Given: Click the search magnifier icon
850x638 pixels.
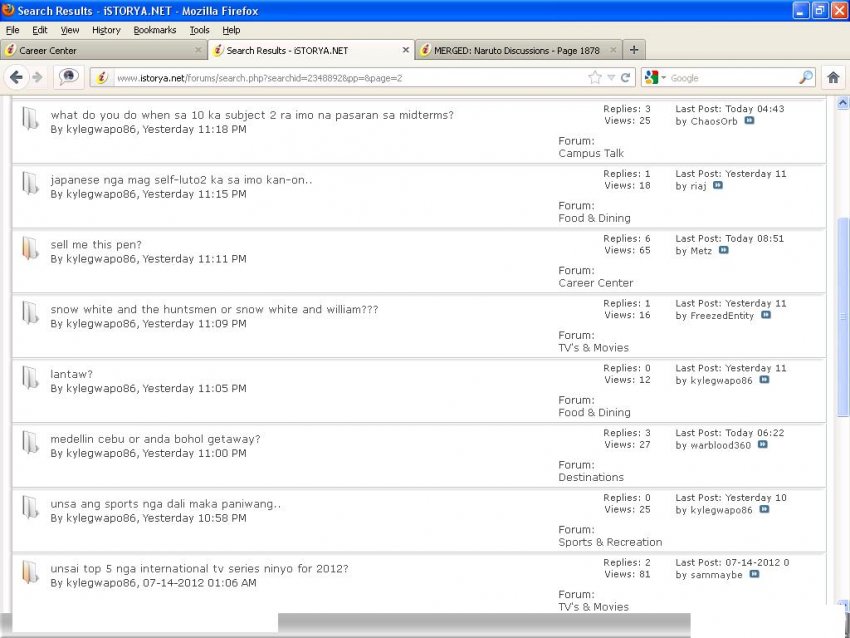Looking at the screenshot, I should (805, 77).
